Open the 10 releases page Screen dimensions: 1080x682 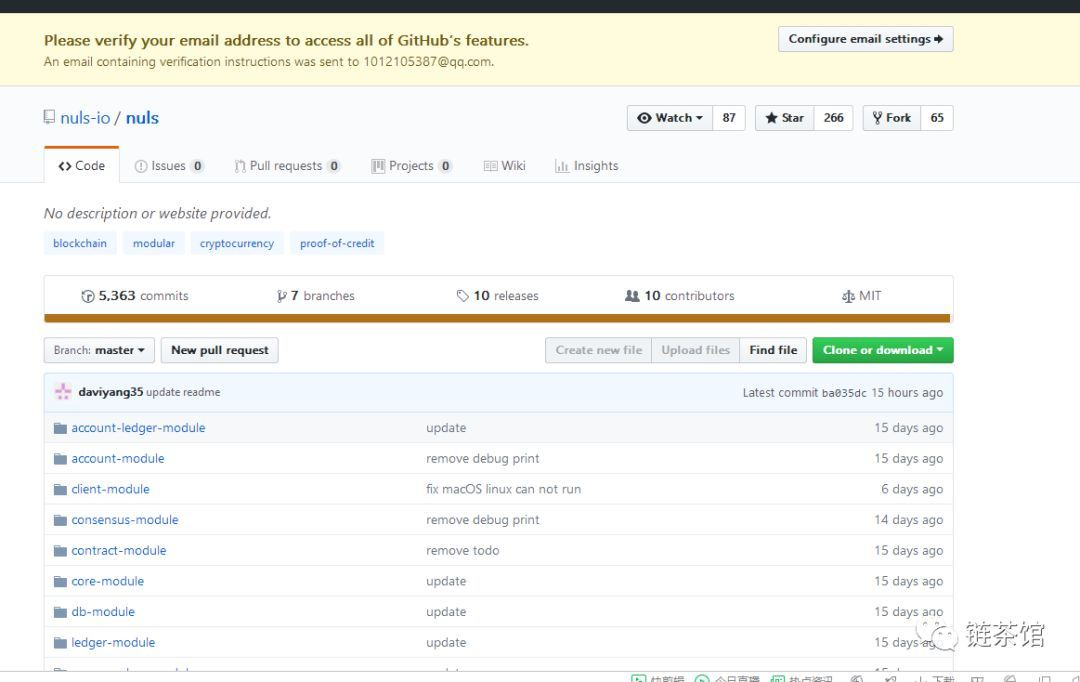[497, 296]
